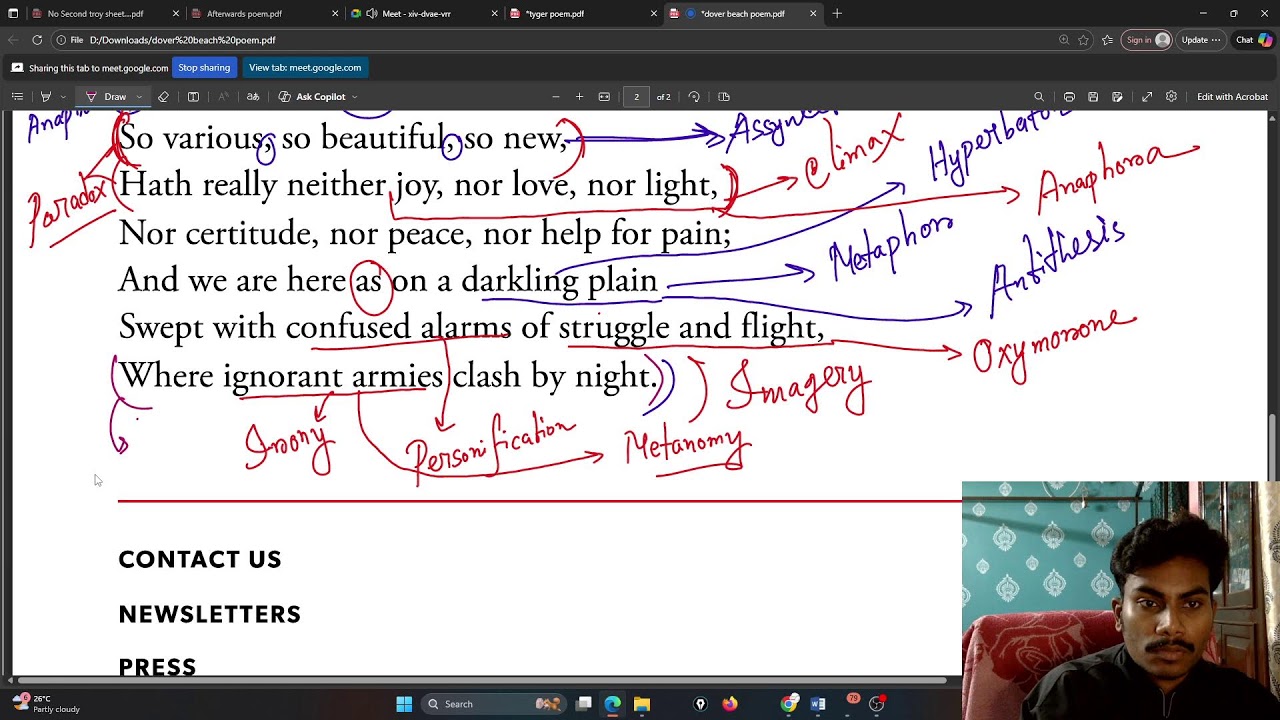Open Draw pen options dropdown
Image resolution: width=1280 pixels, height=720 pixels.
(139, 97)
